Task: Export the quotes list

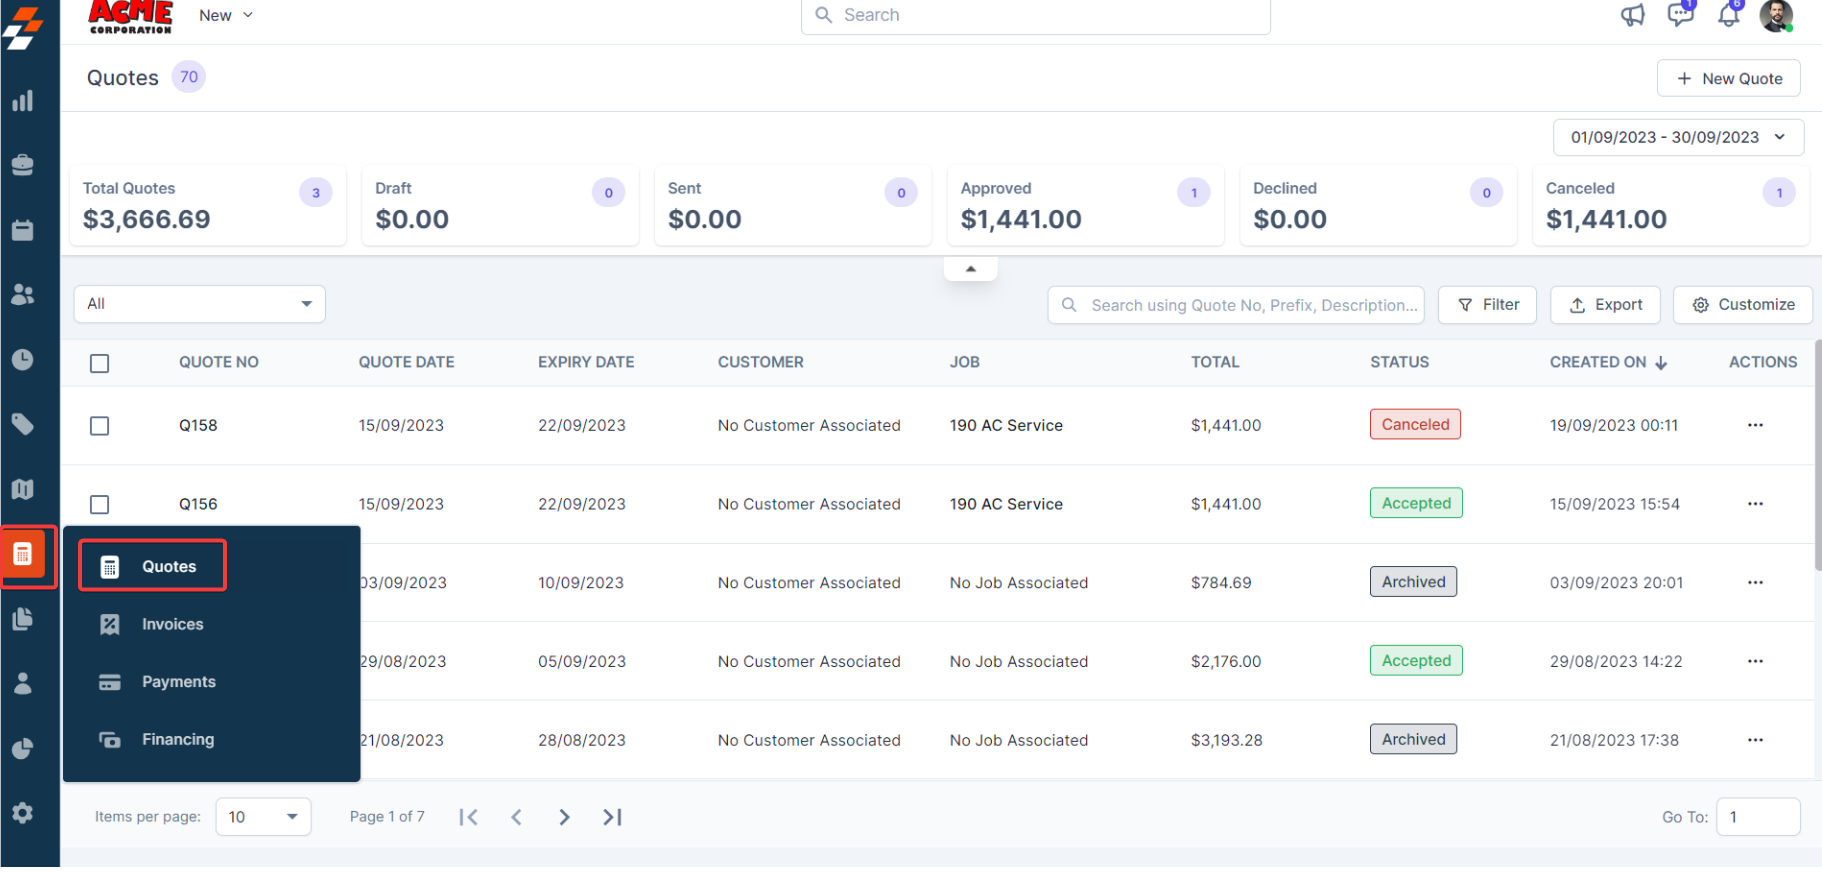Action: point(1604,305)
